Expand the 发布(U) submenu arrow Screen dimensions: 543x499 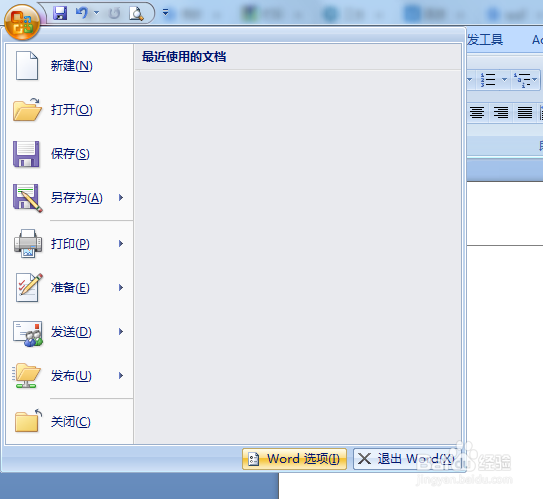(121, 376)
